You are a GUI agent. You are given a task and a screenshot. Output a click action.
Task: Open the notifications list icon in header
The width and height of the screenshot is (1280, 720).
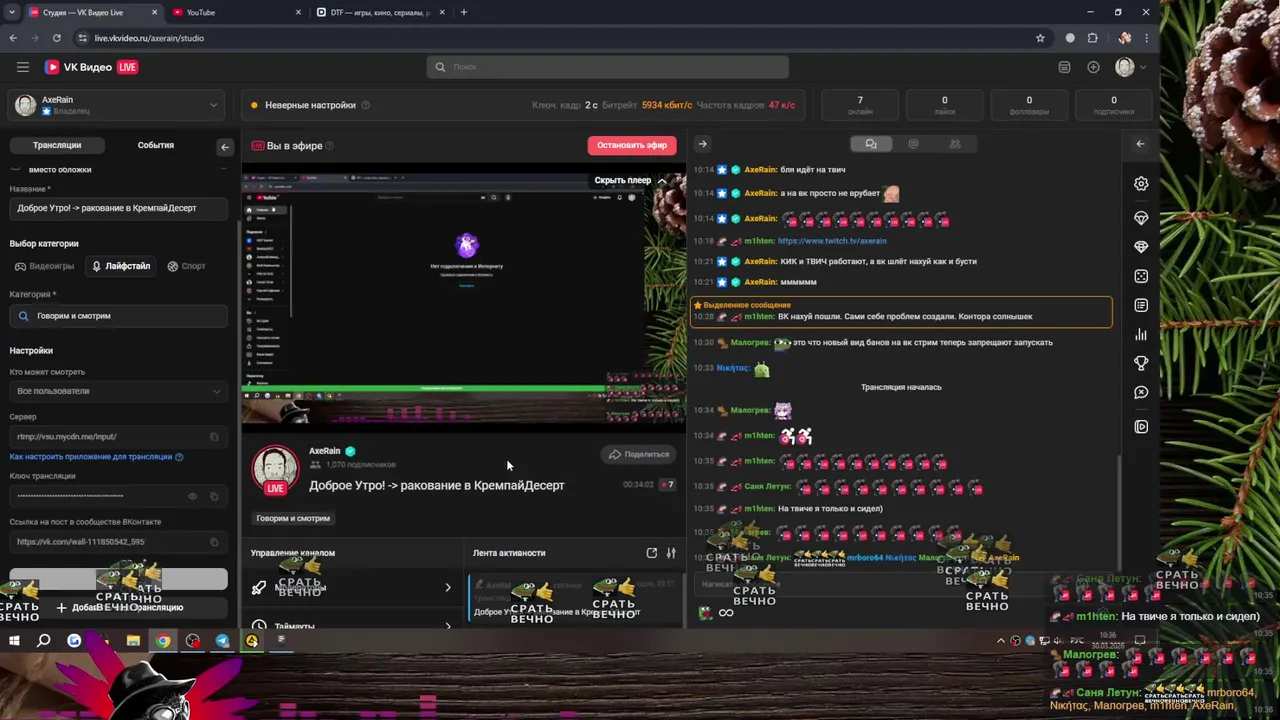tap(1064, 67)
